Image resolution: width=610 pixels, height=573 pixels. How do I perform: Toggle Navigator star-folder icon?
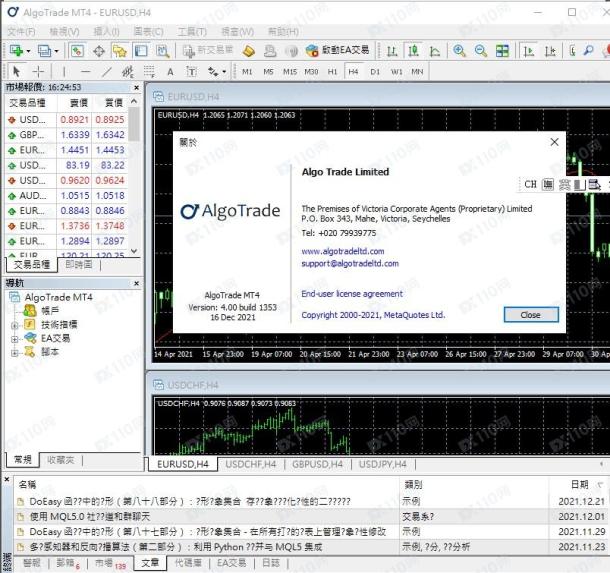pyautogui.click(x=120, y=51)
